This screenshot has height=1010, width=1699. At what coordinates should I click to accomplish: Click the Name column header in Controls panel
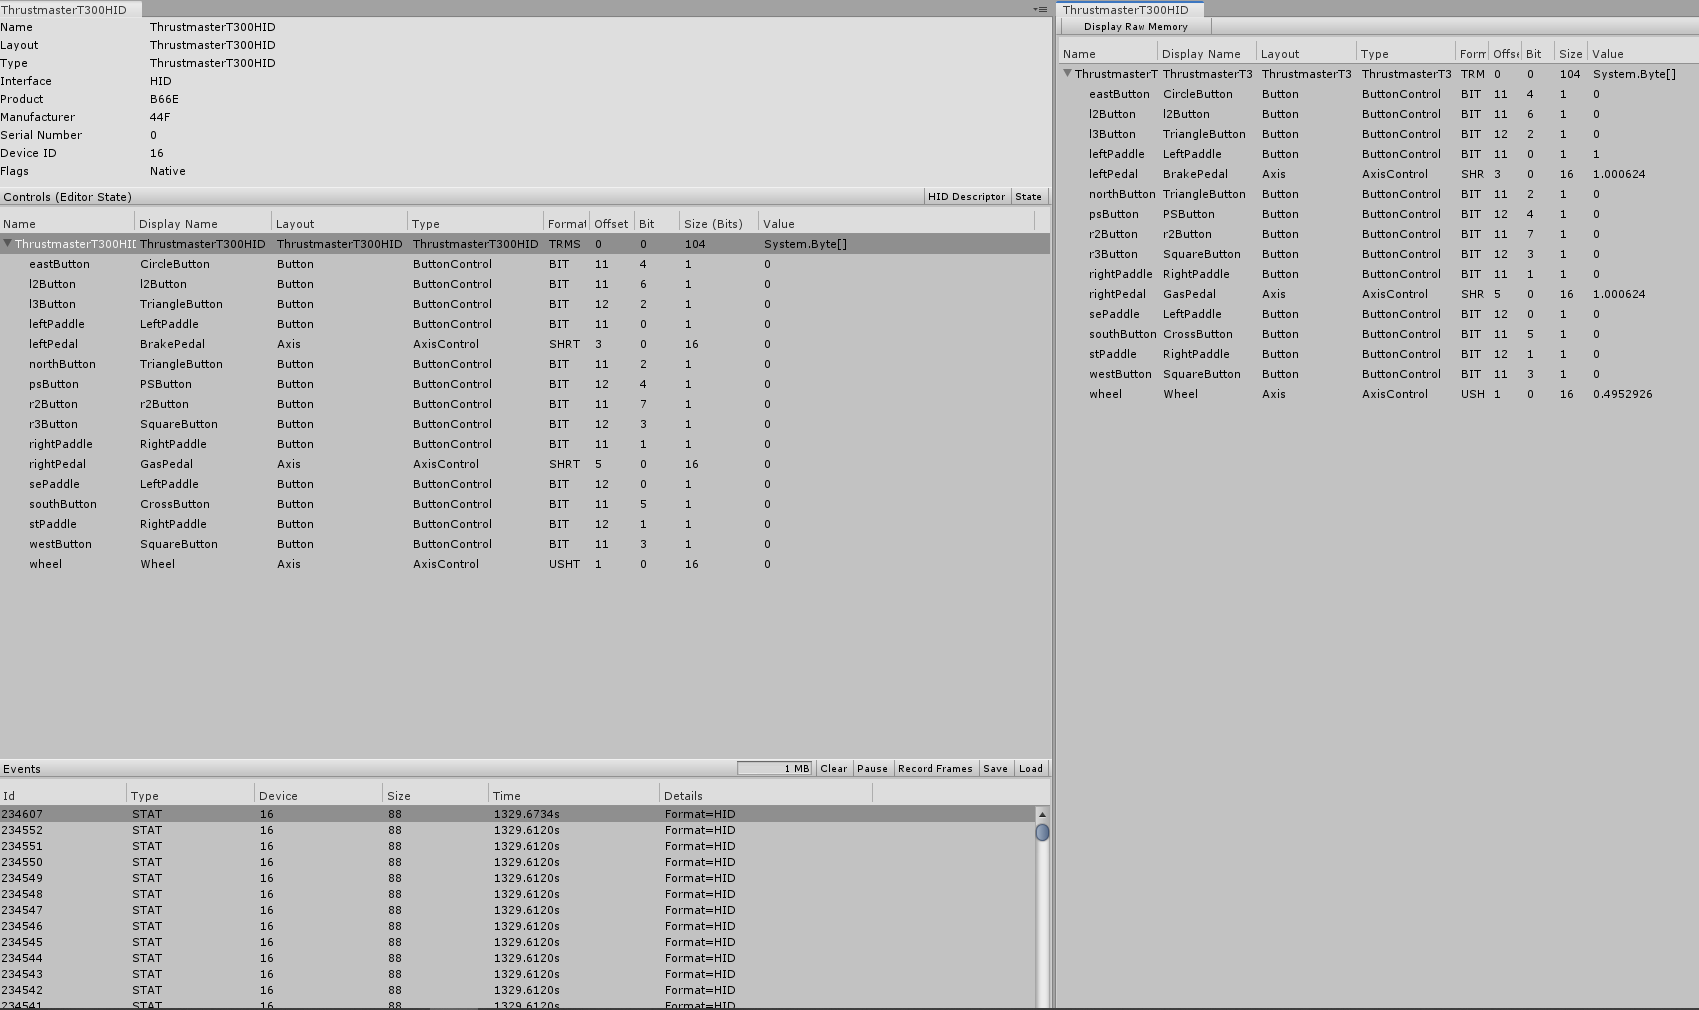pos(18,222)
